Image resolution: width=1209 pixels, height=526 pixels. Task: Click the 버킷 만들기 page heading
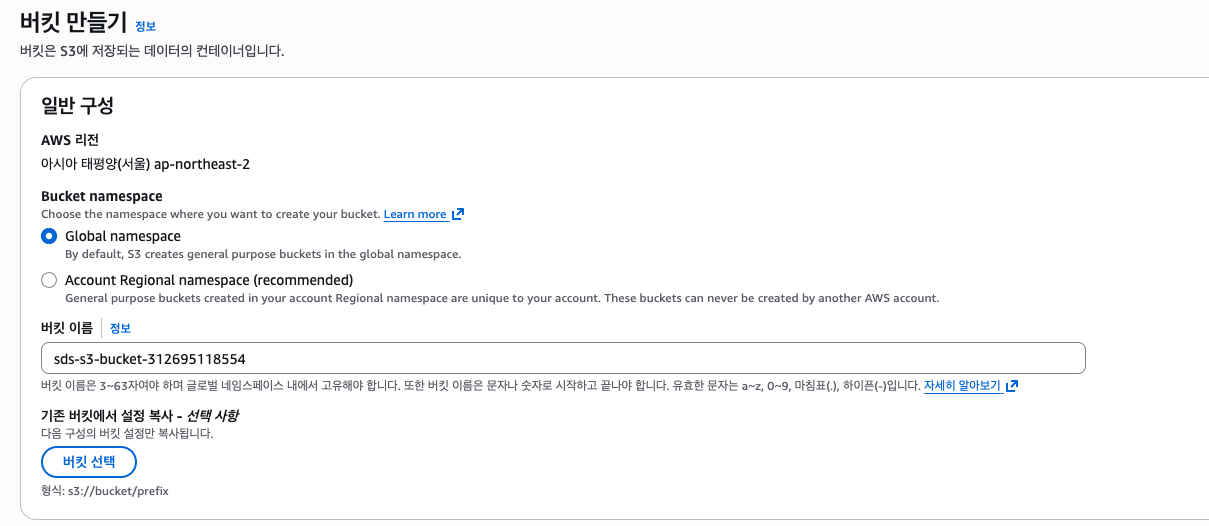point(73,23)
